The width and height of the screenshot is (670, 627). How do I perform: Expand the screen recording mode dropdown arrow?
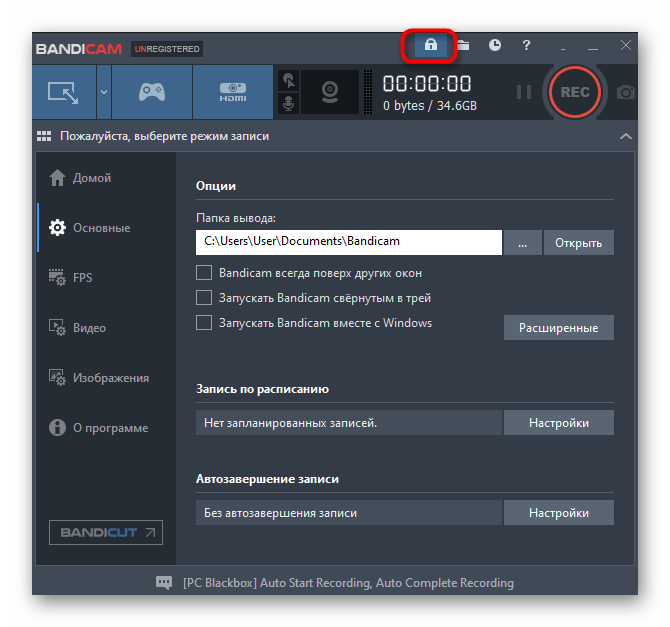104,92
